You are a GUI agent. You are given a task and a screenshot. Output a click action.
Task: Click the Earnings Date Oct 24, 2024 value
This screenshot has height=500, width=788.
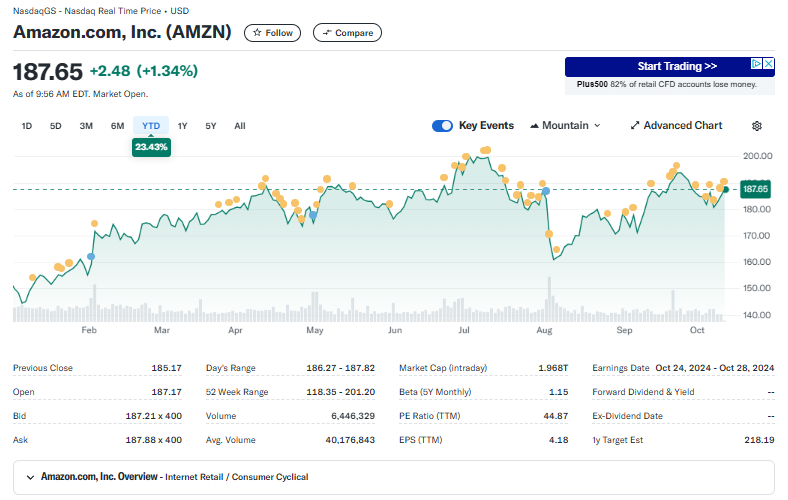[x=714, y=368]
